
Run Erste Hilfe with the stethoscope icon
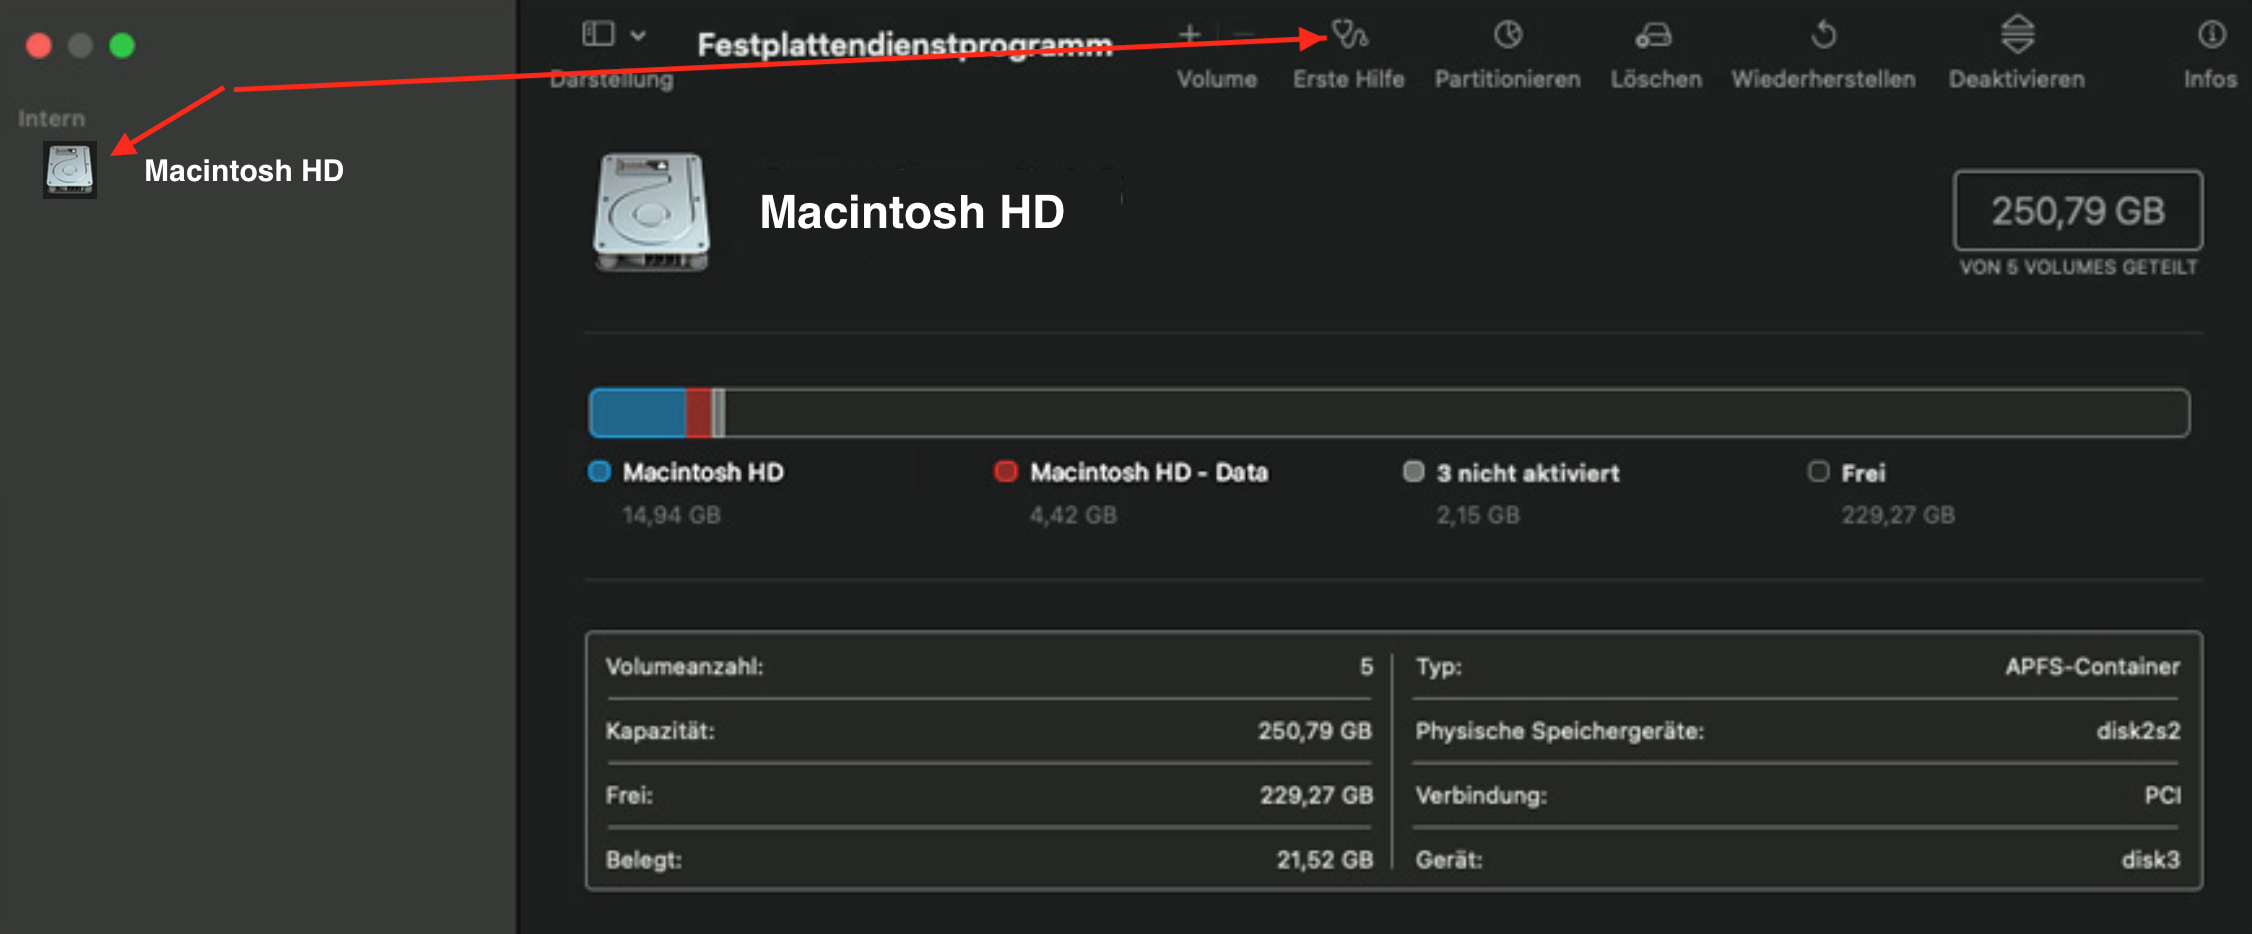pos(1349,36)
